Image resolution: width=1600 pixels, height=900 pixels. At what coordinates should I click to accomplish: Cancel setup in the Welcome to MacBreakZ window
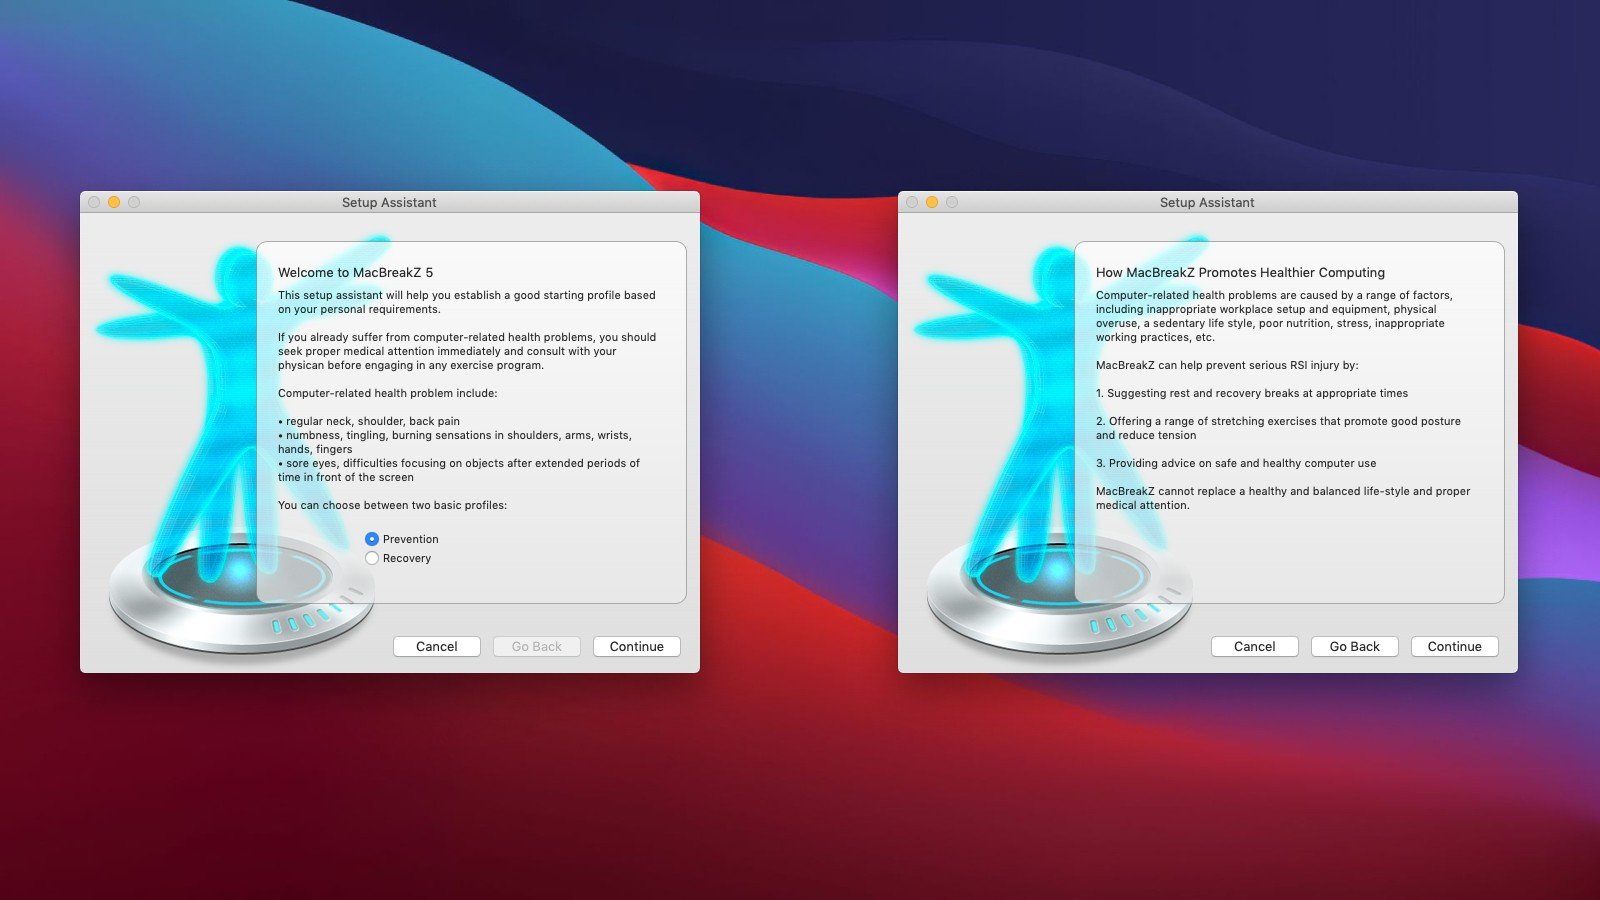(436, 647)
